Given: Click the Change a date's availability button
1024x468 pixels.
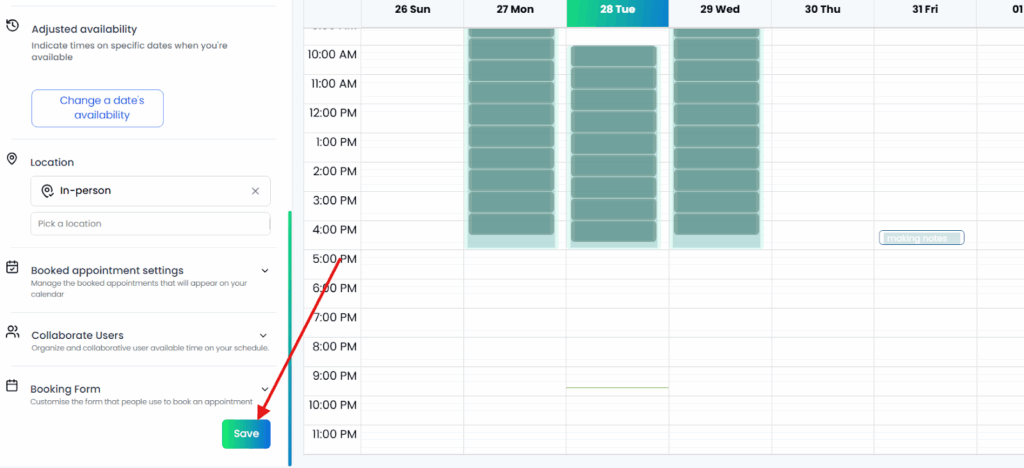Looking at the screenshot, I should coord(97,108).
